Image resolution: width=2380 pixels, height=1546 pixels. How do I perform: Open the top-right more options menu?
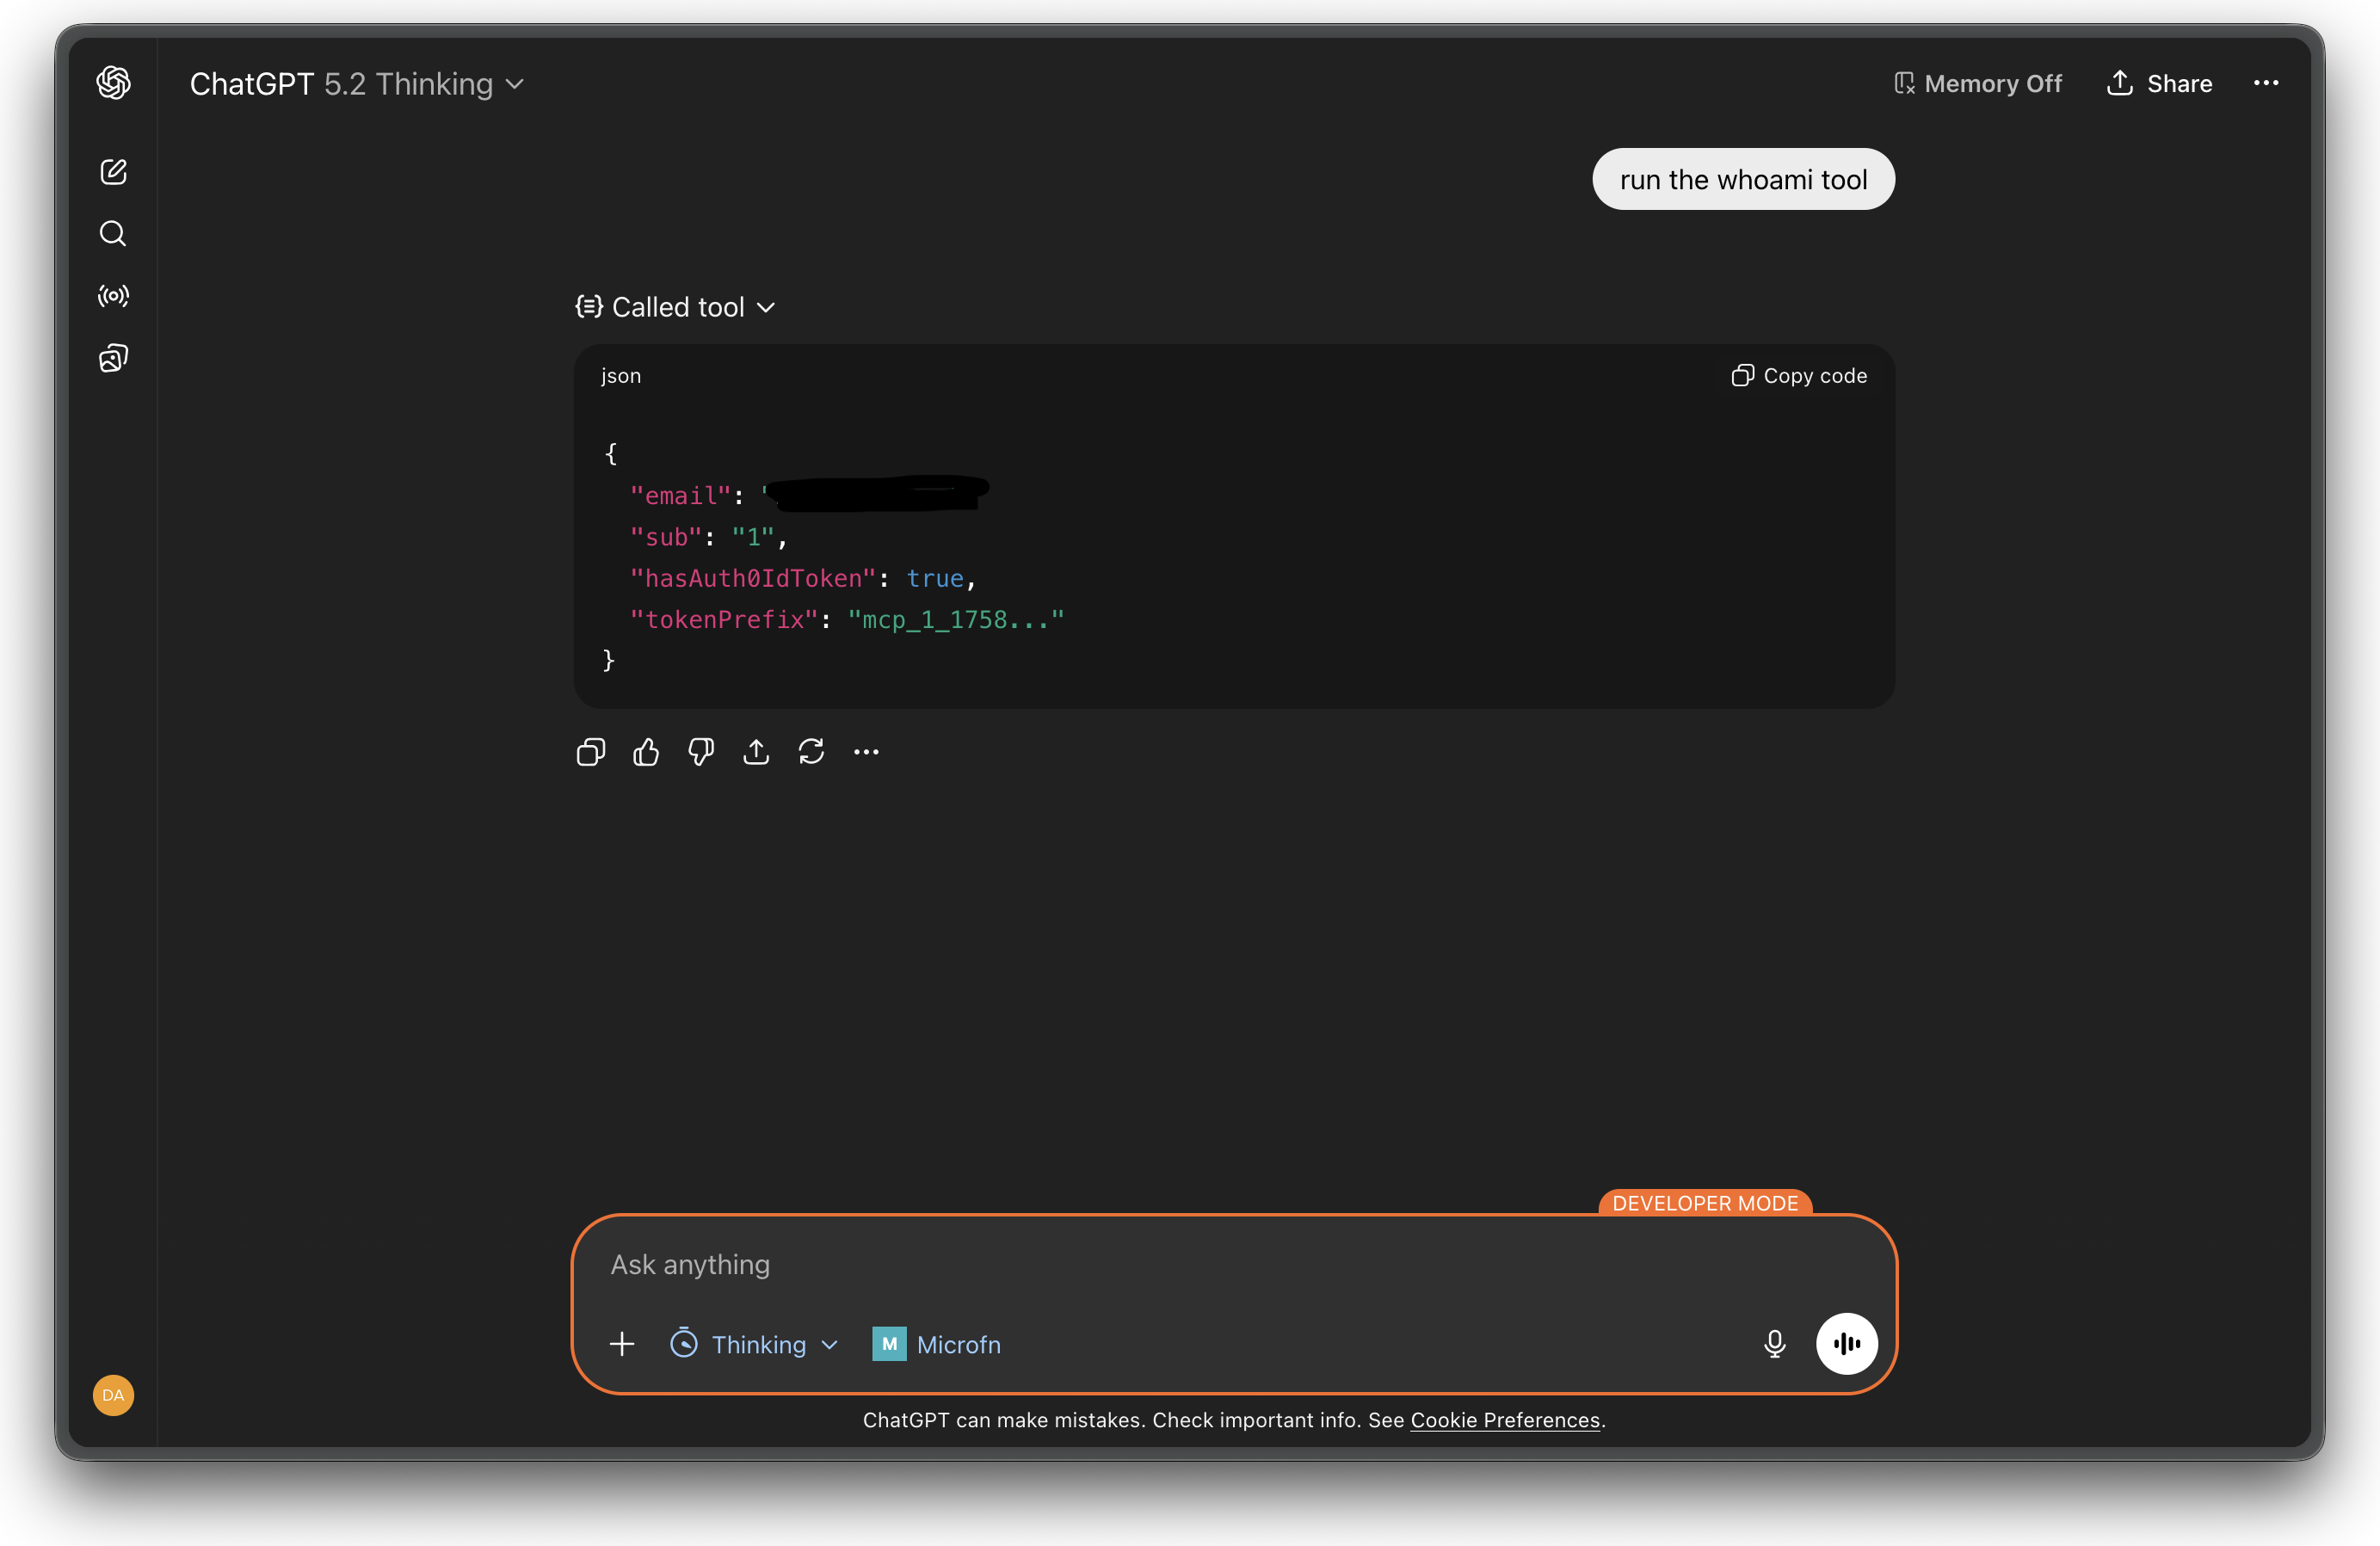coord(2266,84)
